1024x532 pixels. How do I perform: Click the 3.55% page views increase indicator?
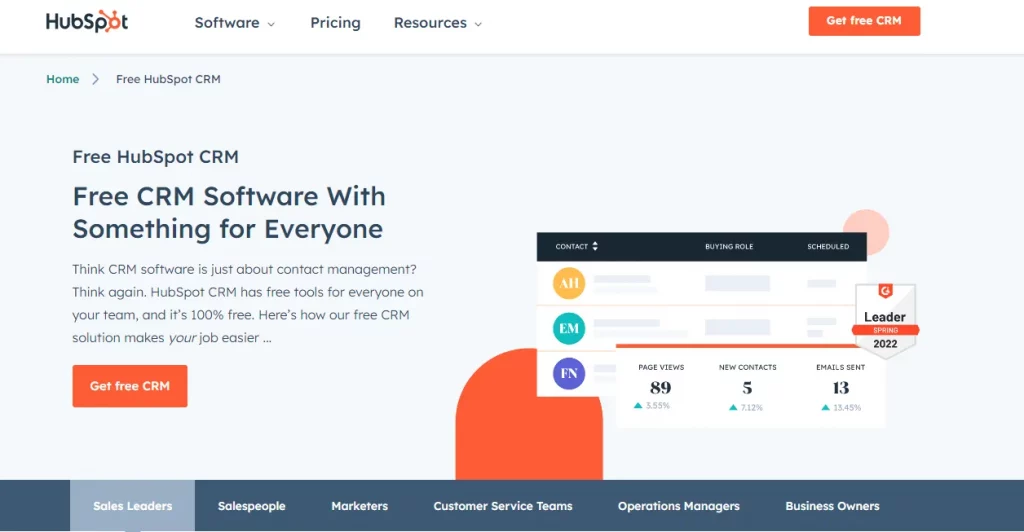[x=652, y=405]
